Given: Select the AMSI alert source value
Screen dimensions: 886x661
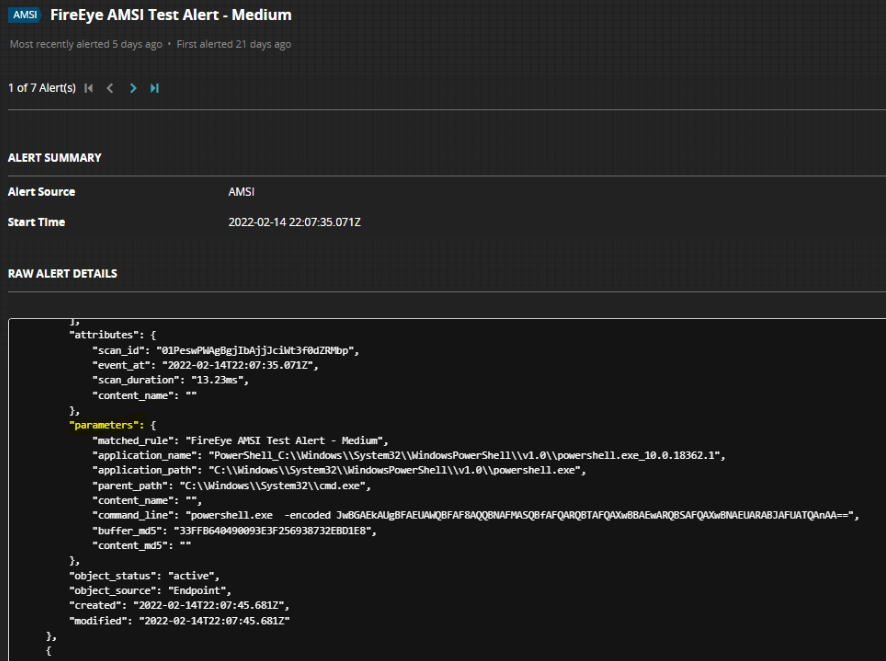Looking at the screenshot, I should pos(241,192).
